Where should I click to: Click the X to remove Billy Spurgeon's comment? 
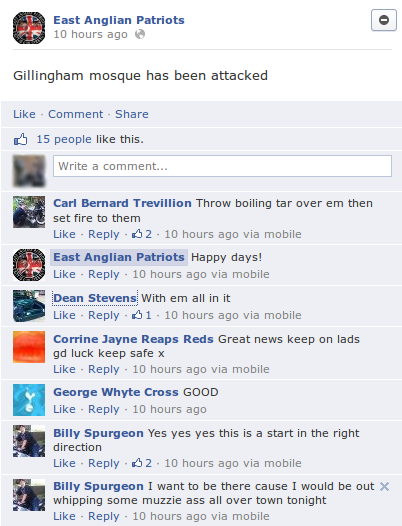tap(384, 486)
